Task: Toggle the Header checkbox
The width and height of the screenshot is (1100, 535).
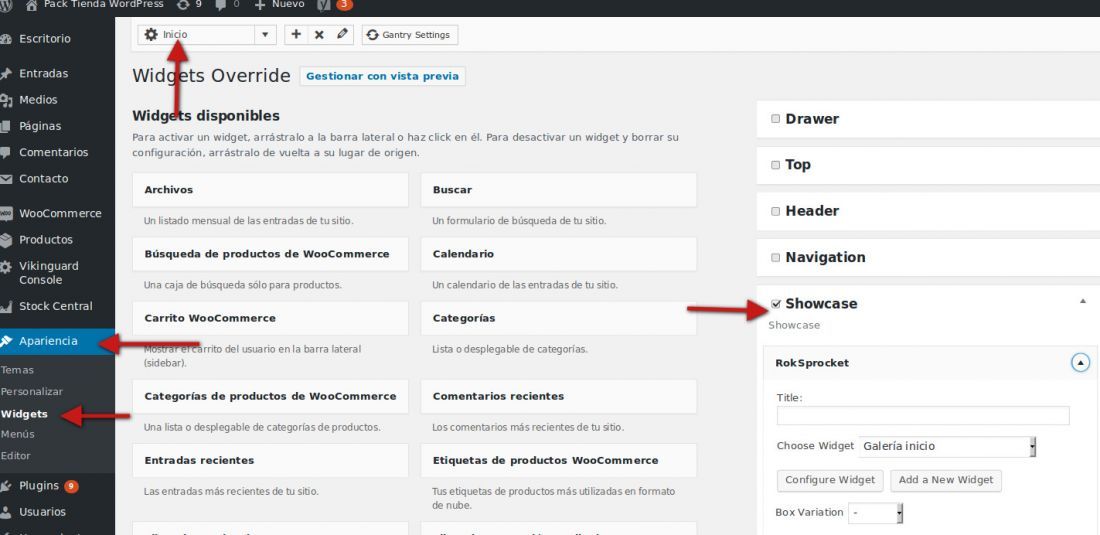Action: click(775, 211)
